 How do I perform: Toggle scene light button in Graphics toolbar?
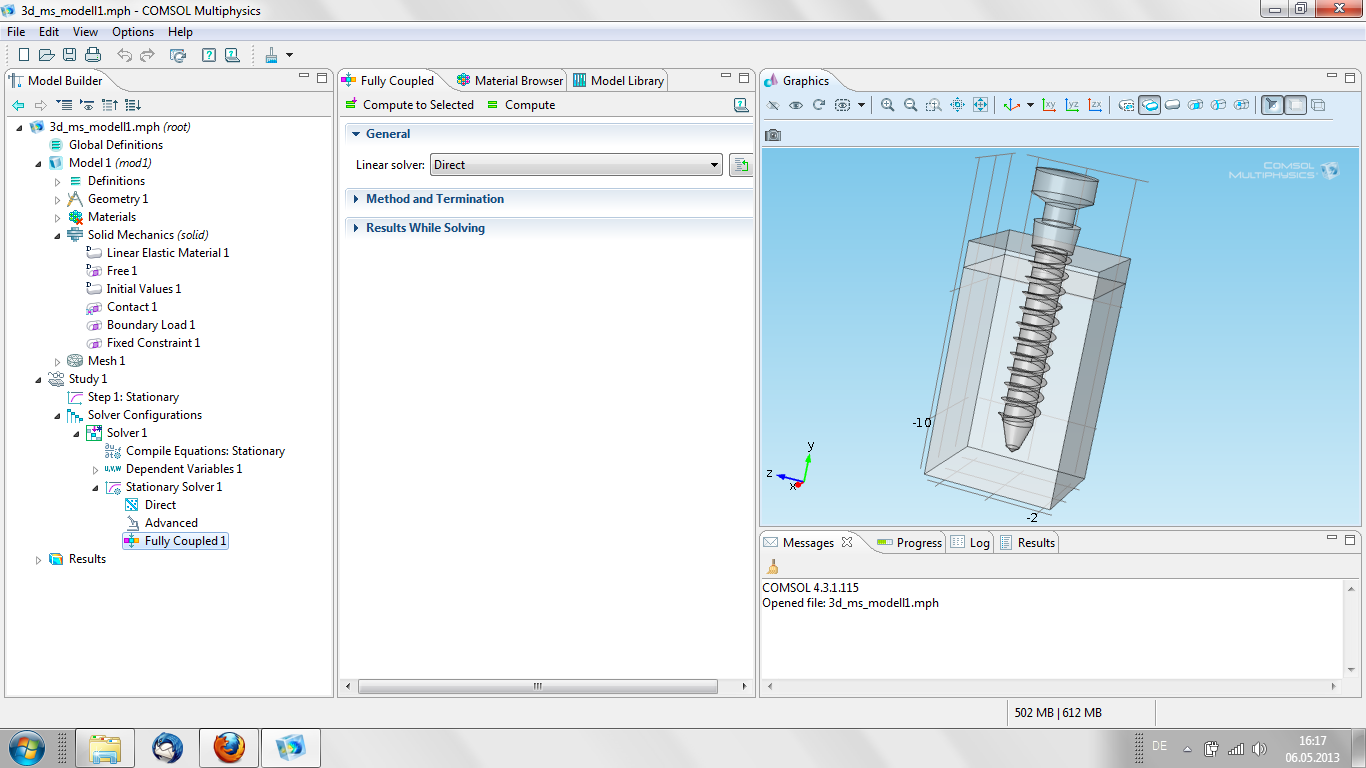[1272, 105]
